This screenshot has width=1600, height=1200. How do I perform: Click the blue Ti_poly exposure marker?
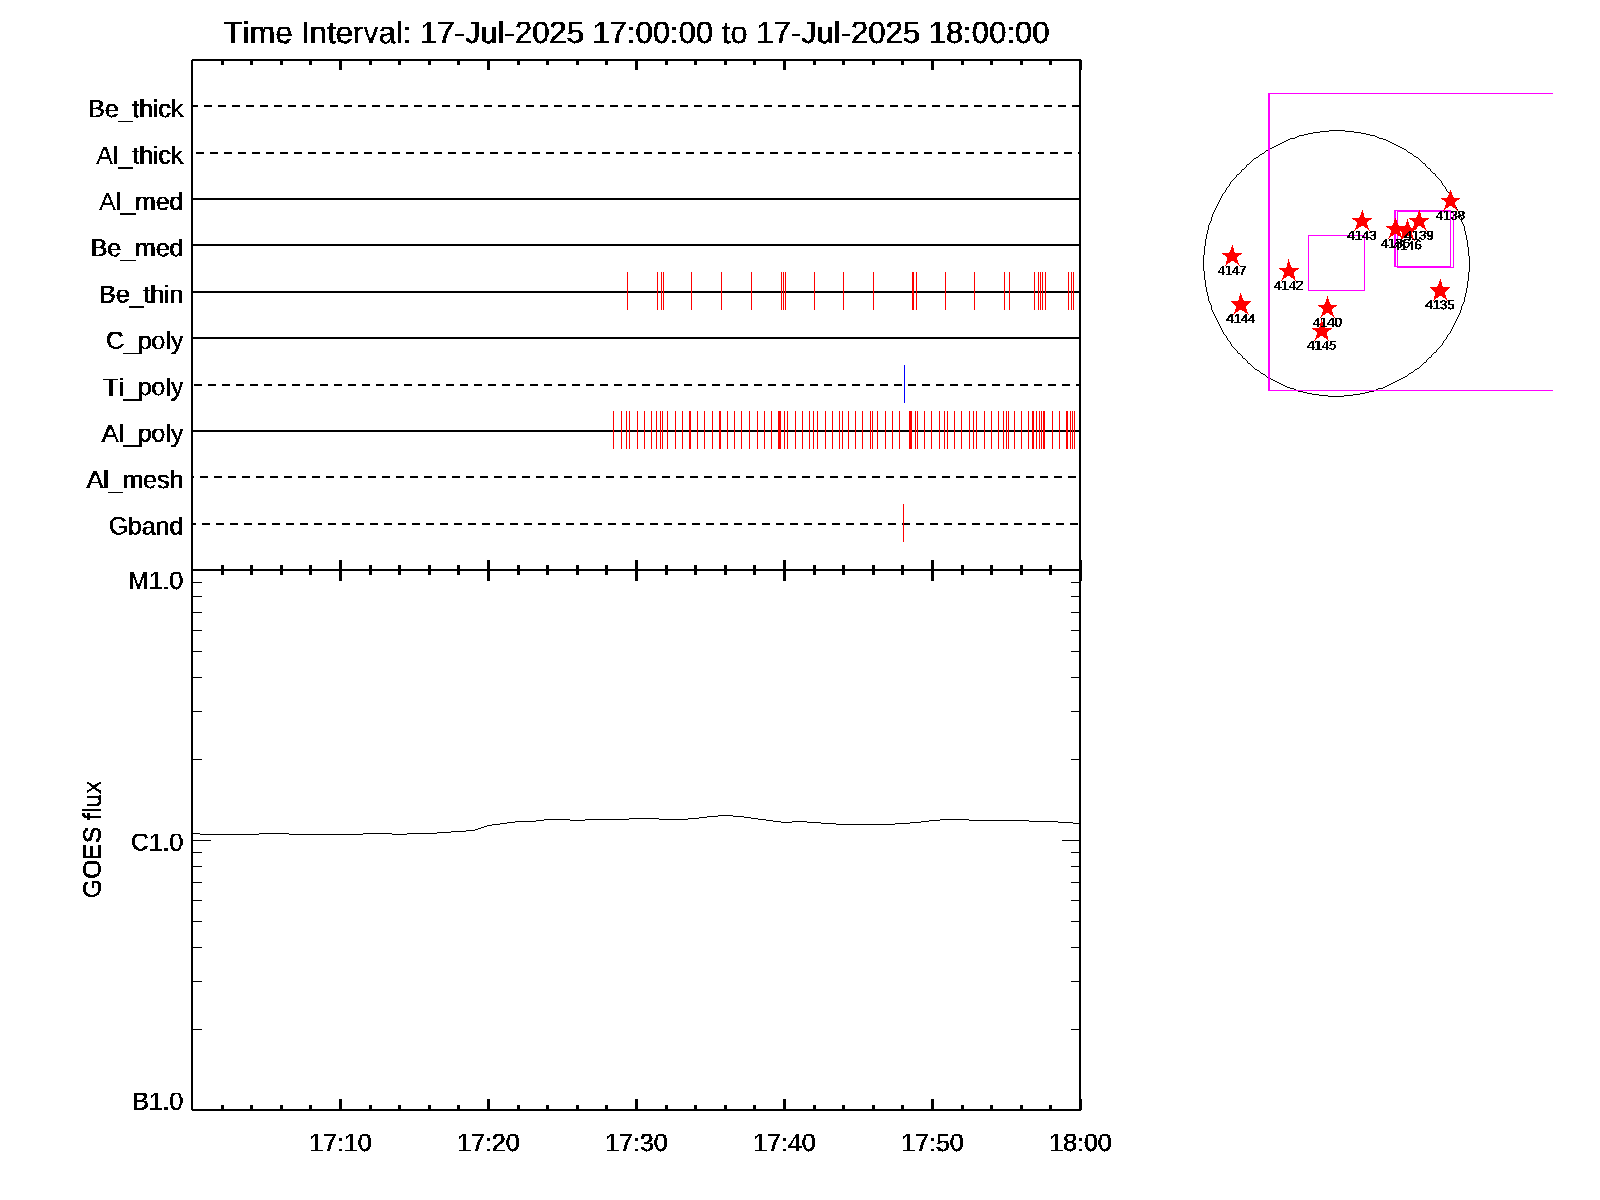coord(904,384)
